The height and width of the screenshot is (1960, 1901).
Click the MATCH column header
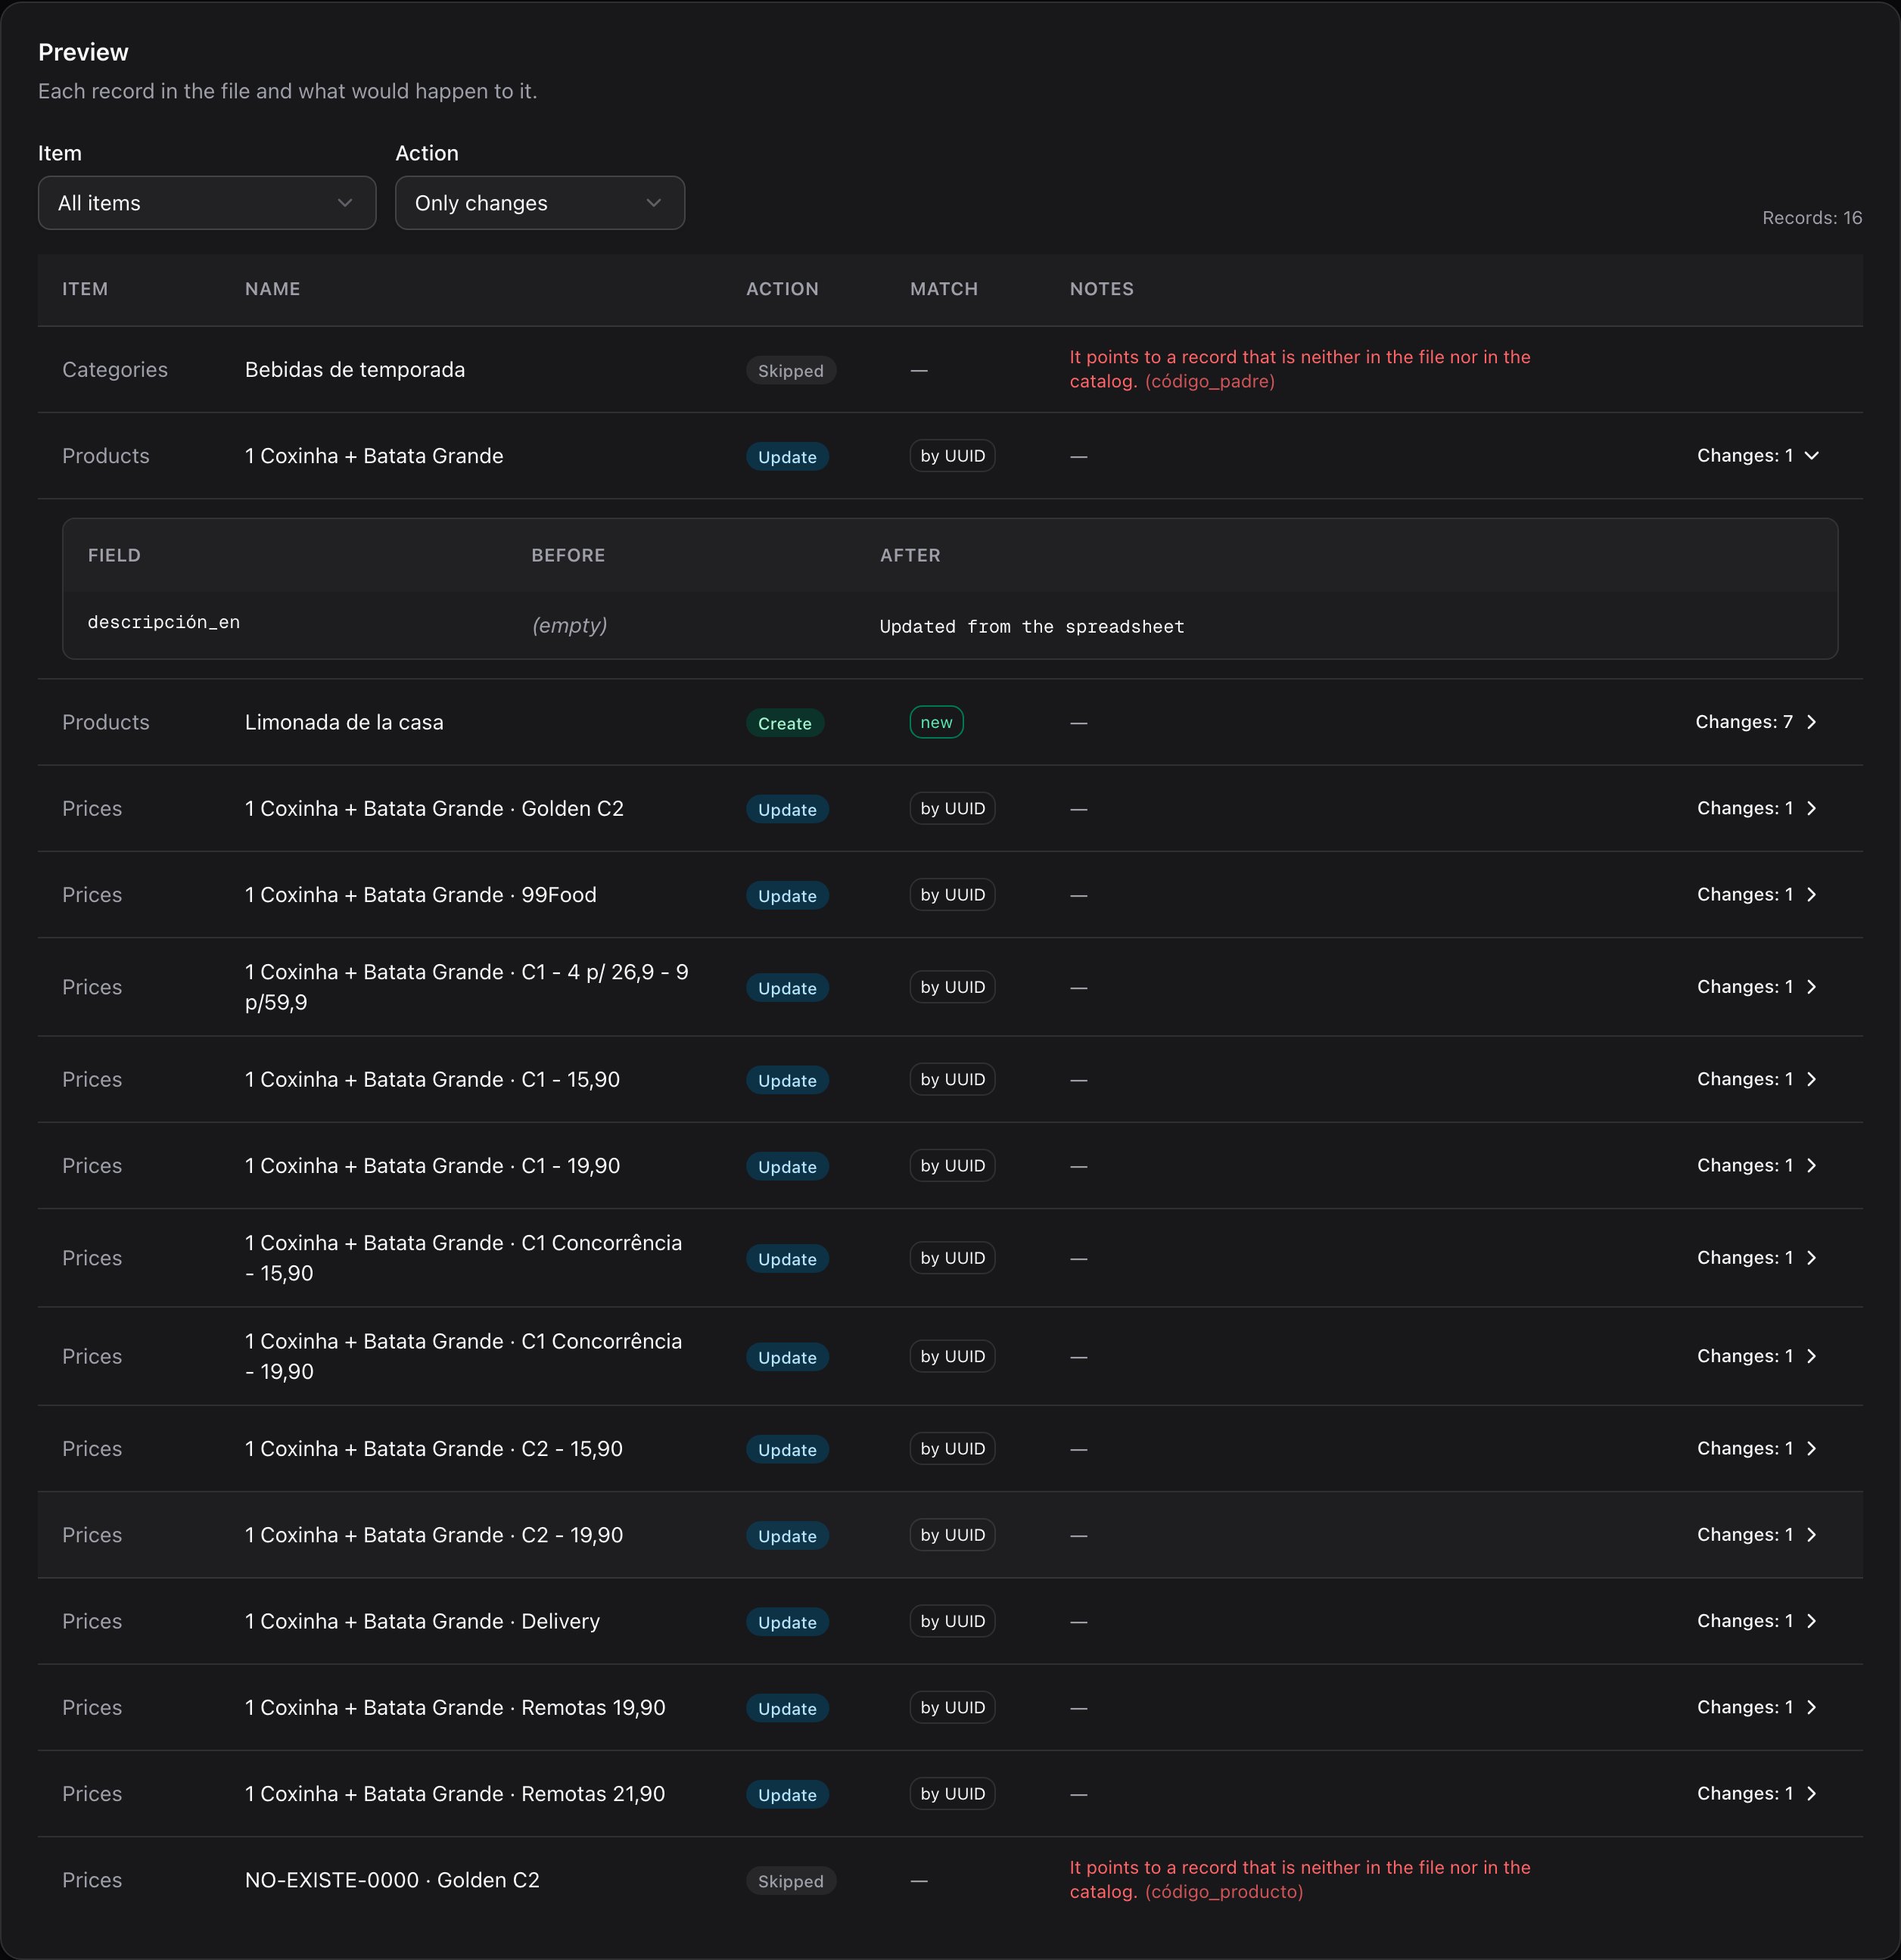coord(944,289)
